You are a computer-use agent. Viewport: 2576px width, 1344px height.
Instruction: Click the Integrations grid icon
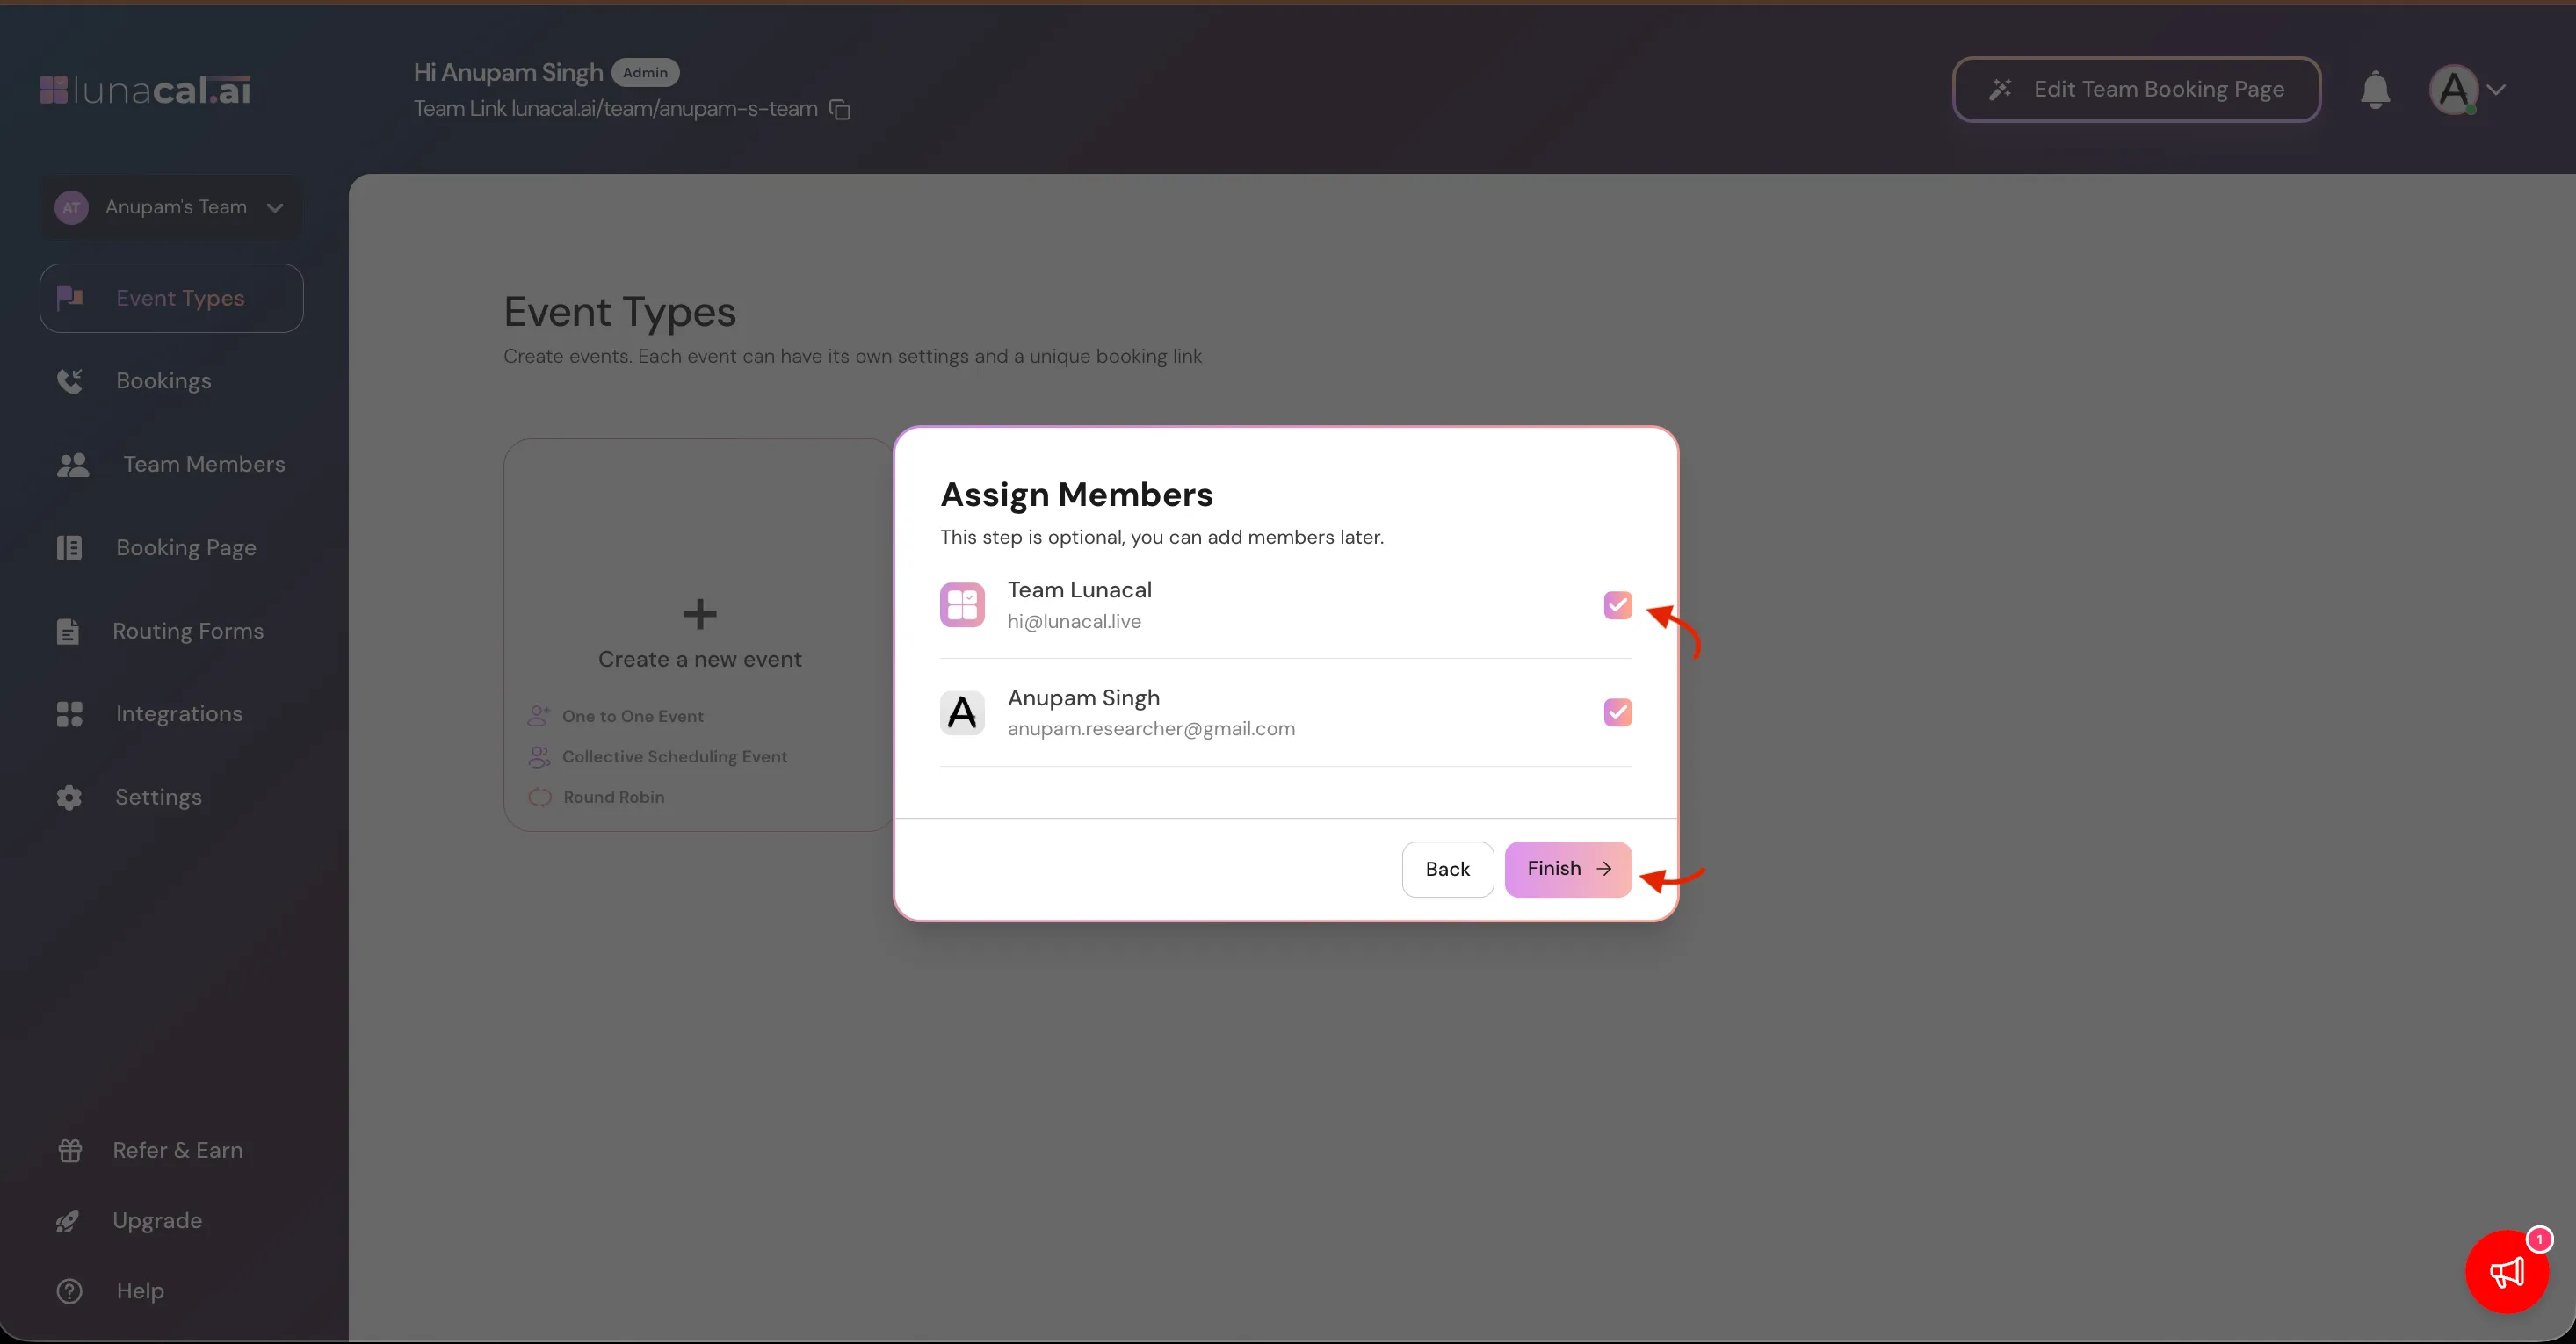point(69,714)
